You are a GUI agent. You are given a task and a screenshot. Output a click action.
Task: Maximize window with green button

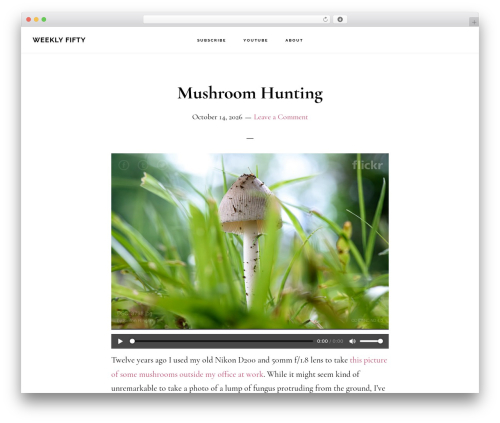[44, 19]
